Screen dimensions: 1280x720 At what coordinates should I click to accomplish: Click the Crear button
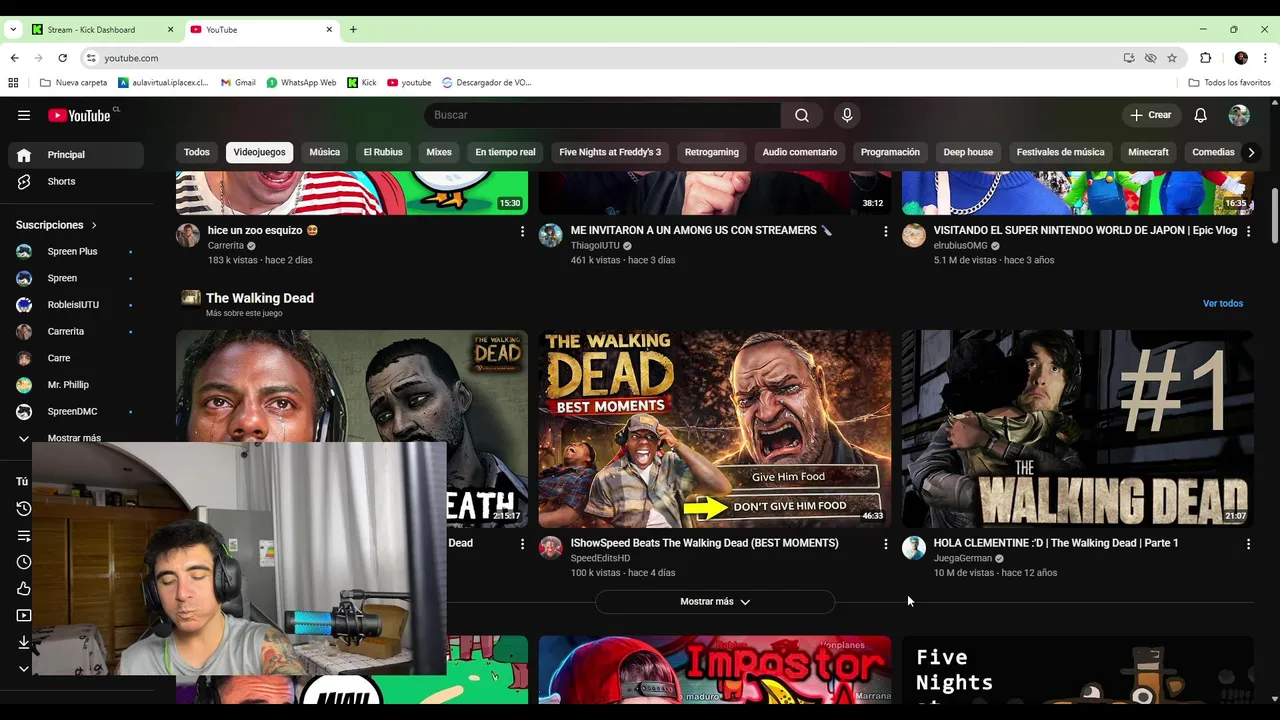(1152, 115)
